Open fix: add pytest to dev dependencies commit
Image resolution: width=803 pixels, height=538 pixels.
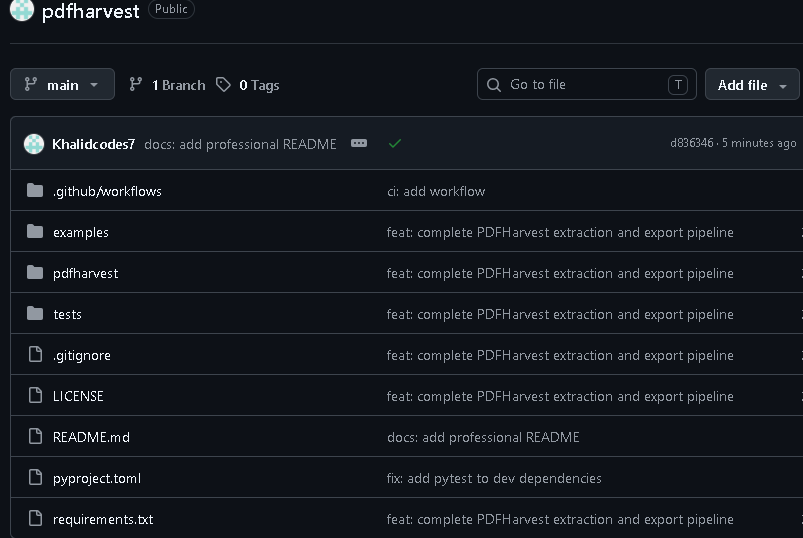click(x=494, y=478)
